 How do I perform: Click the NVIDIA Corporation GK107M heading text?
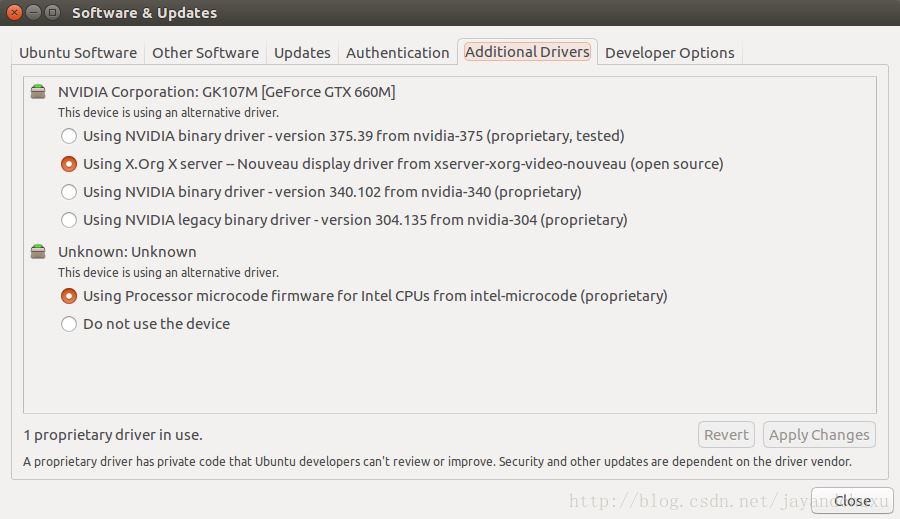coord(227,92)
